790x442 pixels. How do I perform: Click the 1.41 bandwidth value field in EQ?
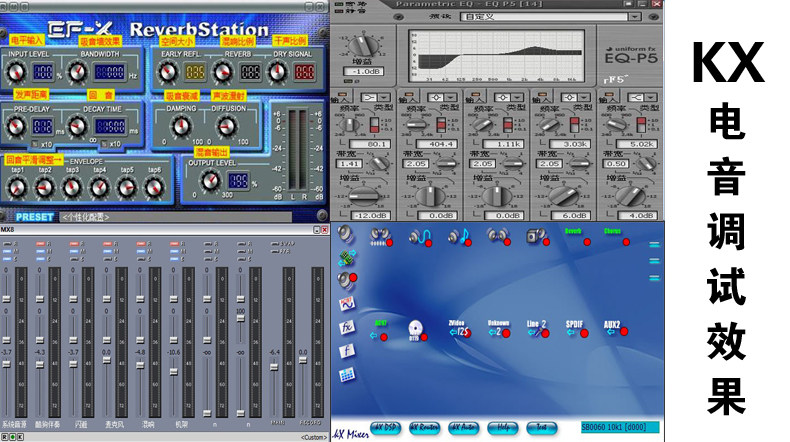[350, 164]
